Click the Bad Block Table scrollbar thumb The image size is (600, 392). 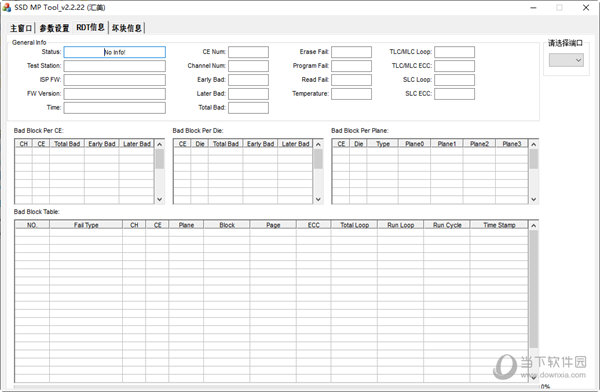[533, 289]
